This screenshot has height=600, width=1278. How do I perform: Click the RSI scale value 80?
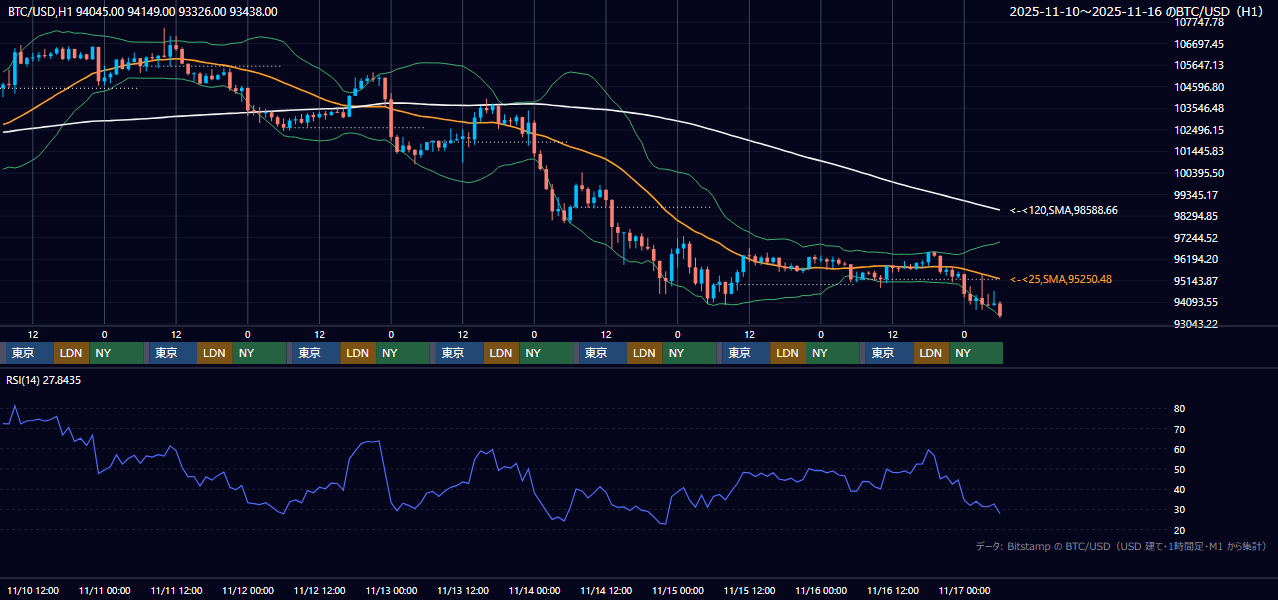[x=1180, y=409]
